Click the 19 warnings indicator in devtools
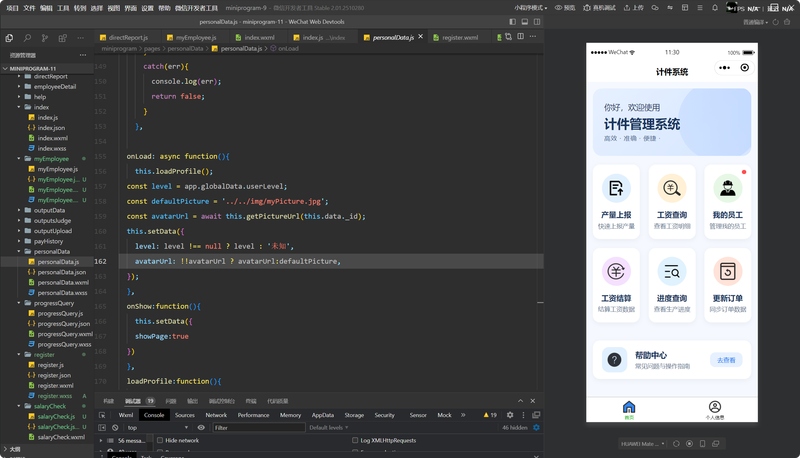Screen dimensions: 800x458 click(490, 415)
